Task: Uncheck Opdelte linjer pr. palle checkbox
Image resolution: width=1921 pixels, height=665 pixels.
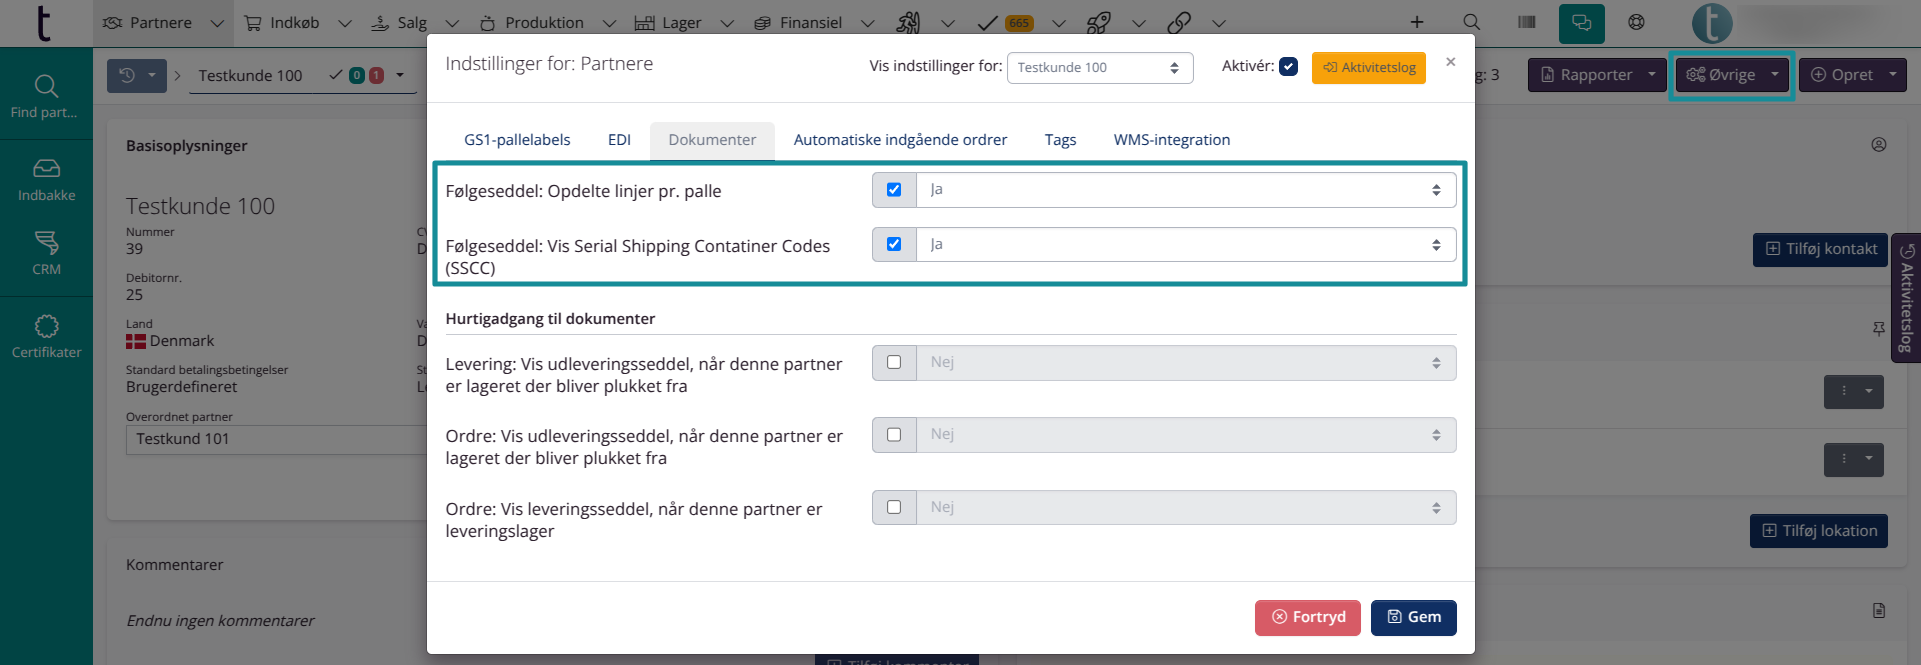Action: [x=894, y=190]
